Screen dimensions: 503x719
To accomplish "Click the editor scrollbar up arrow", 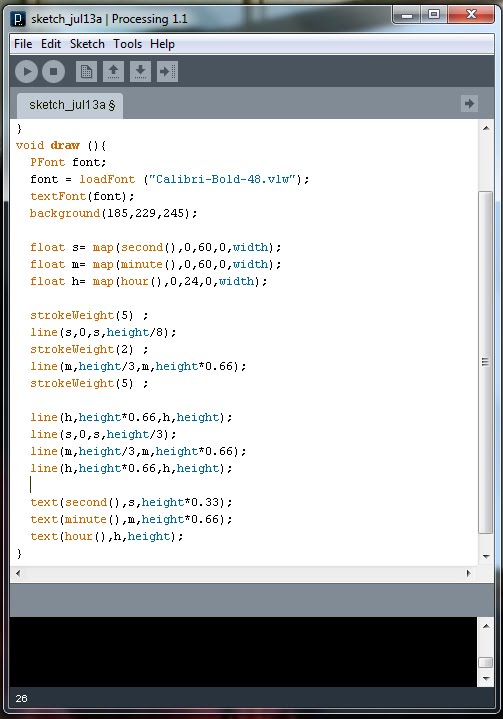I will [x=486, y=128].
